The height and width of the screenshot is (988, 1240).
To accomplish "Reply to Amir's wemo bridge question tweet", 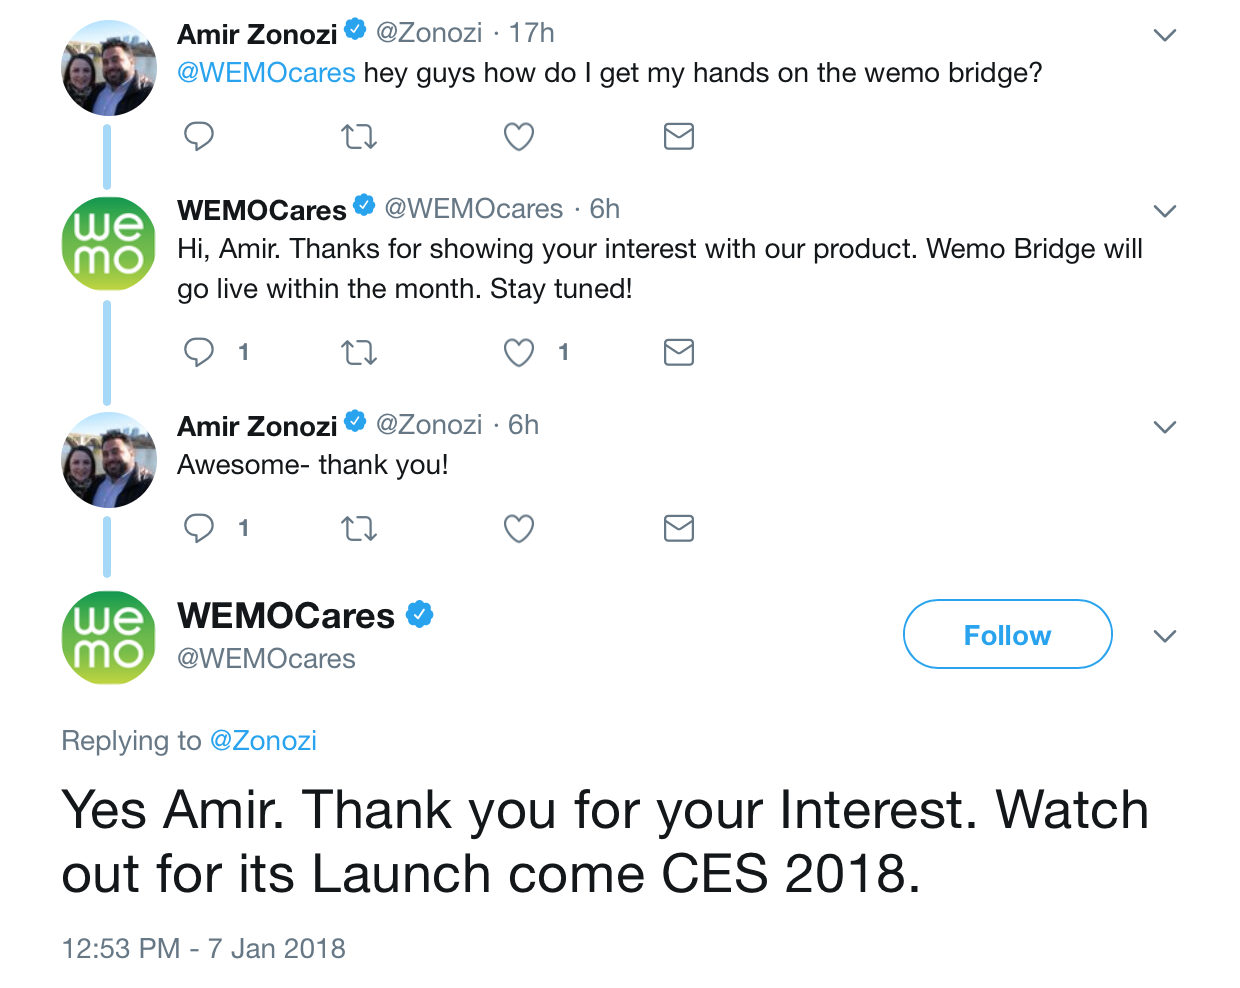I will (x=199, y=135).
